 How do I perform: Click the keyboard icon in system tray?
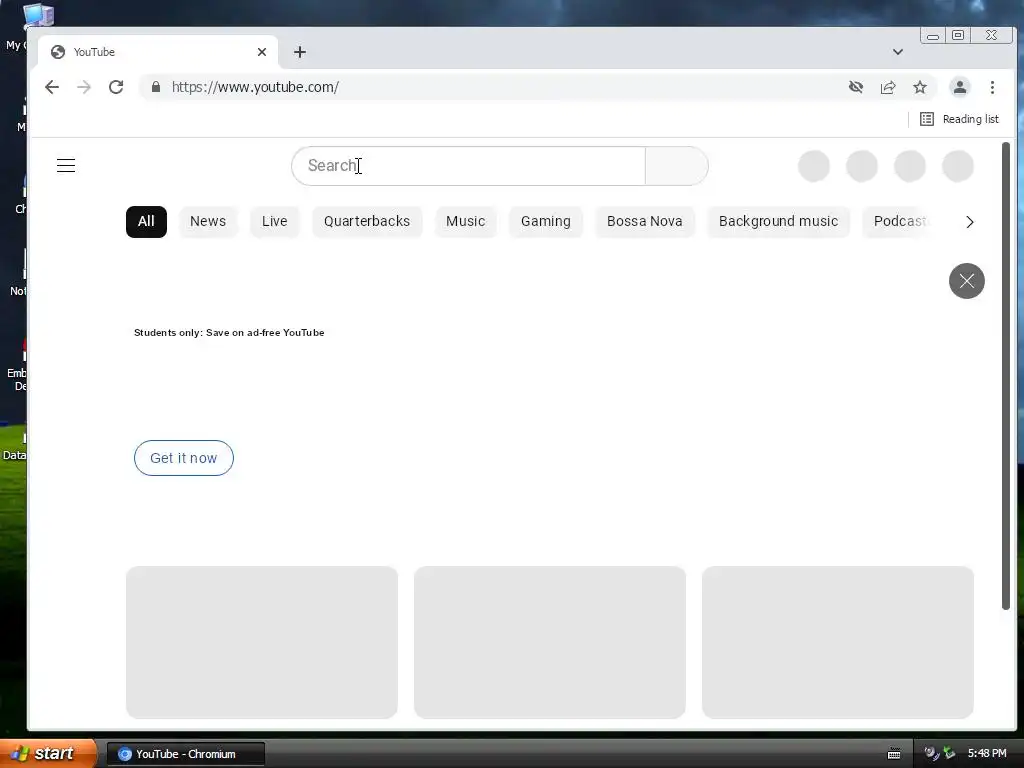pos(894,754)
